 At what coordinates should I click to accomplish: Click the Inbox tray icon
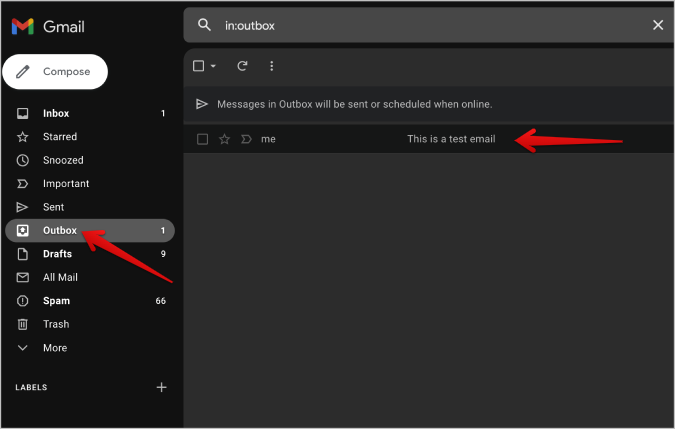click(22, 113)
